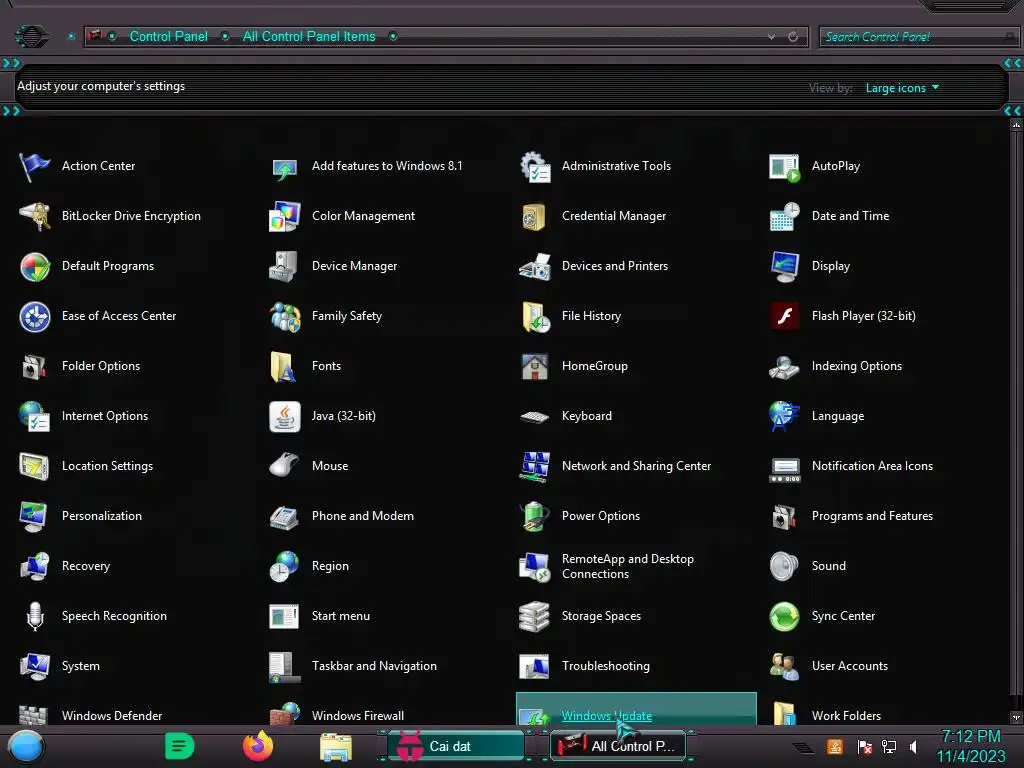This screenshot has height=768, width=1024.
Task: Expand the All Control Panel Items breadcrumb arrow
Action: [393, 37]
